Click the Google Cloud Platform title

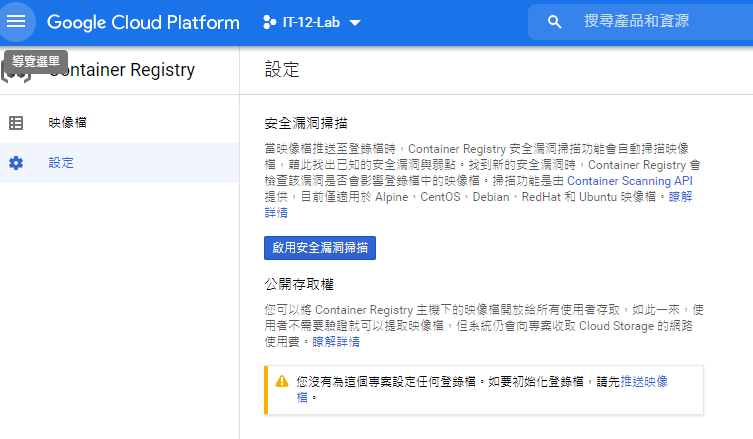(x=143, y=23)
